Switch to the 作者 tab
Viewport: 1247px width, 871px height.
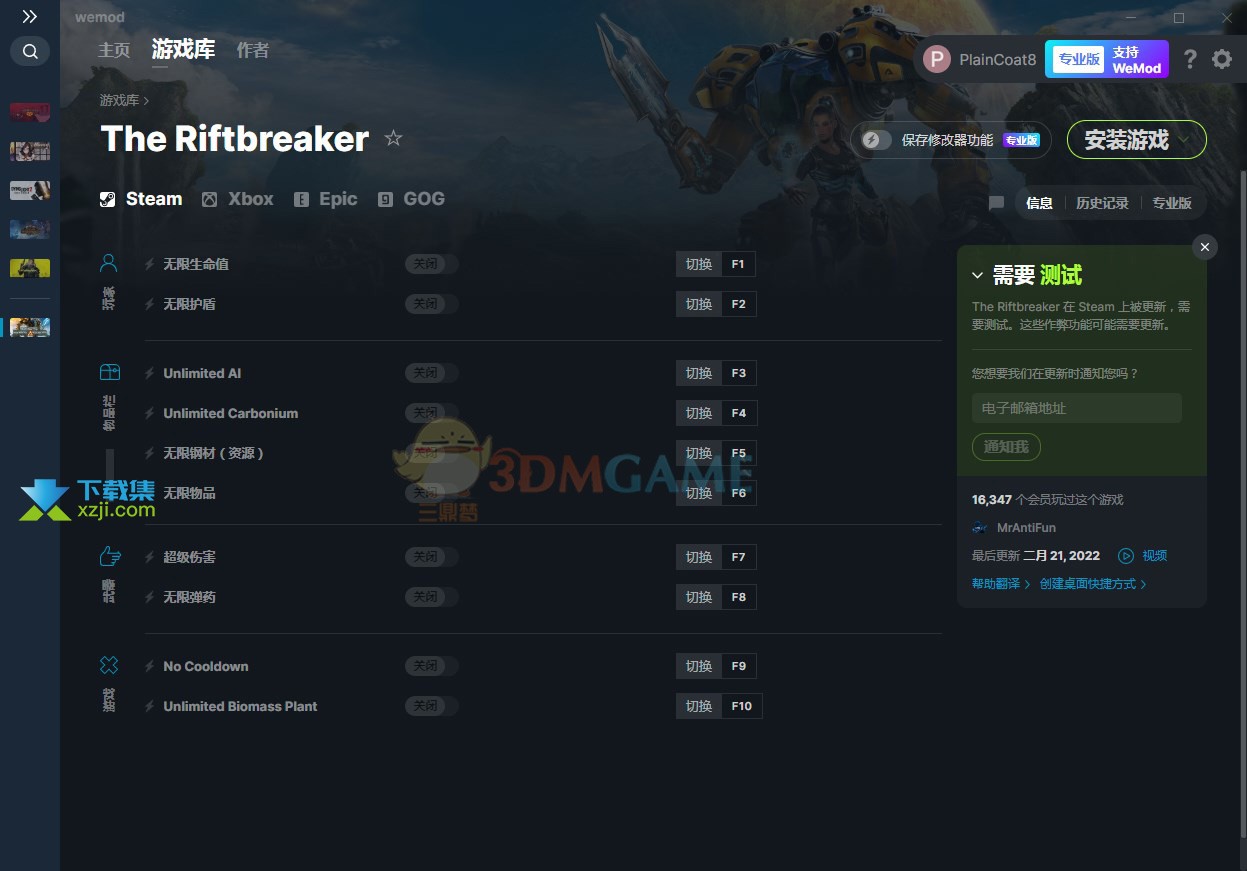253,50
